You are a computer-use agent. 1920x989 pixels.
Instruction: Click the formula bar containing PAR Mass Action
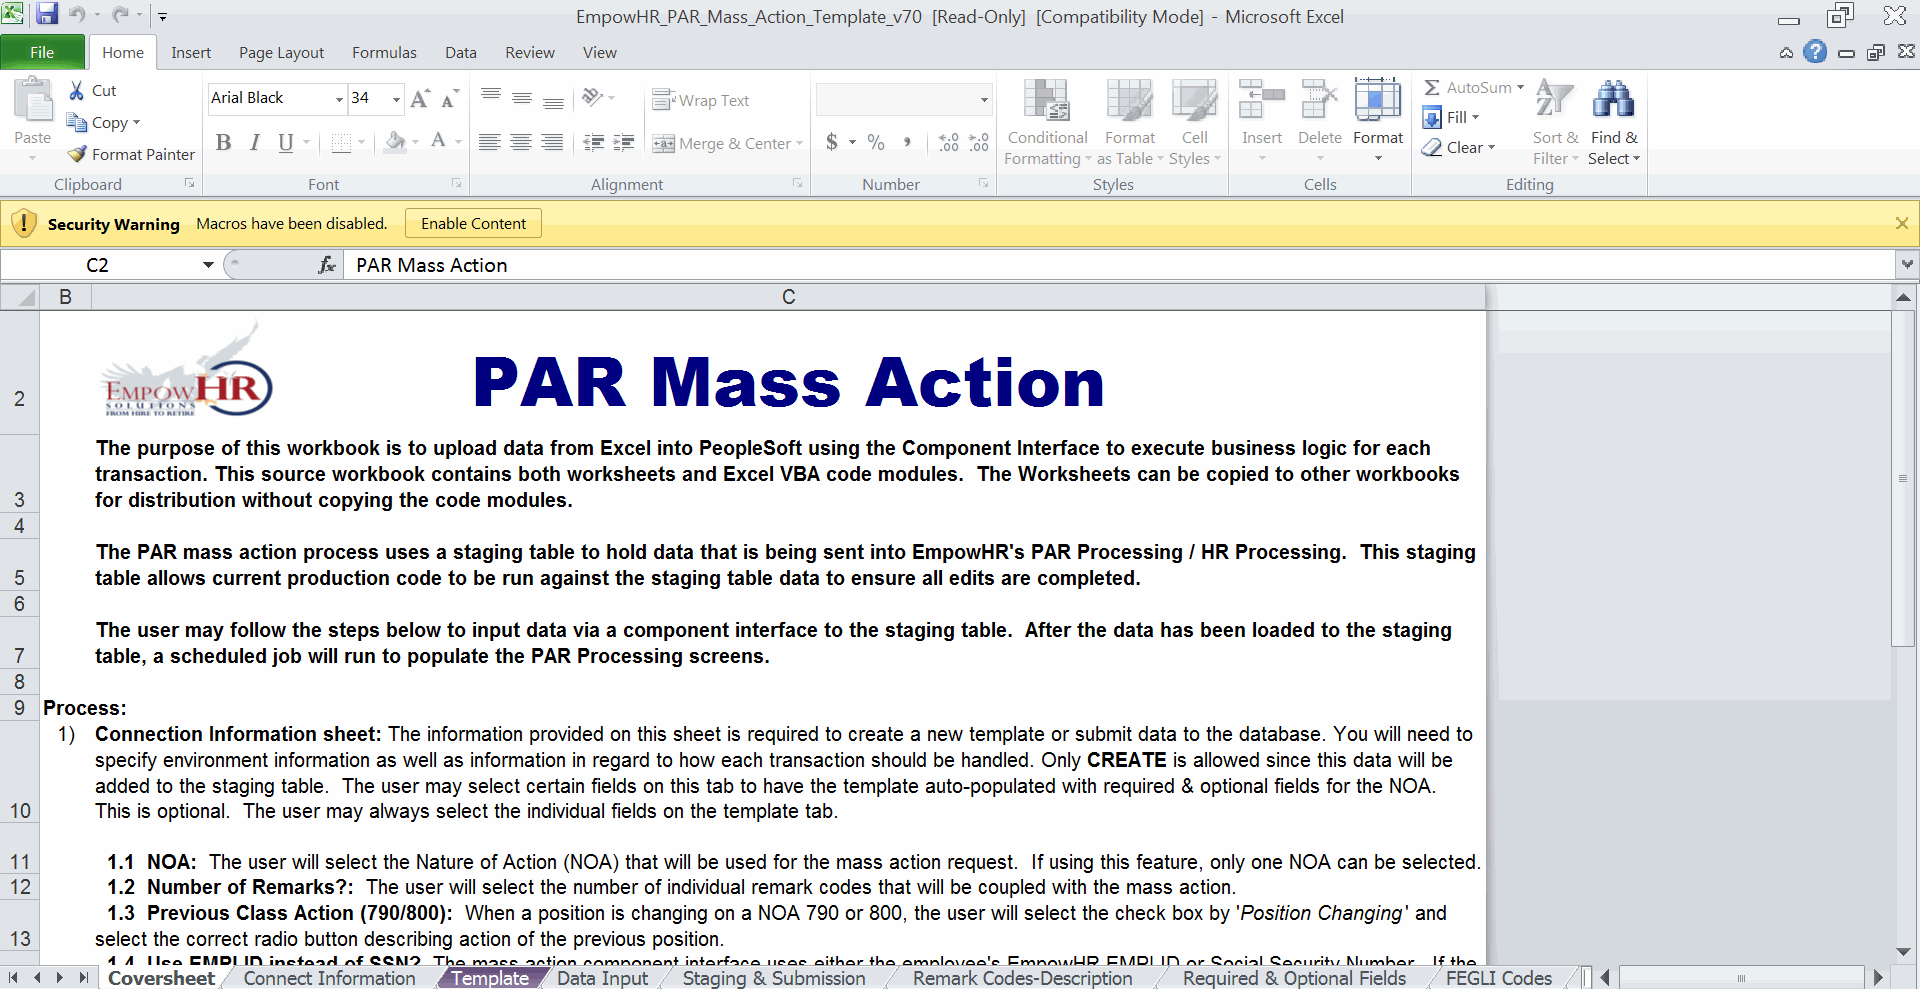pos(1118,265)
